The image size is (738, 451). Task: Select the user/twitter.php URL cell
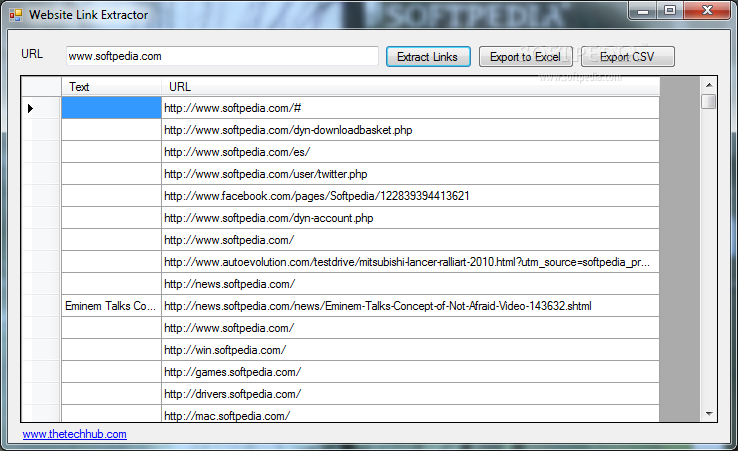pyautogui.click(x=410, y=174)
